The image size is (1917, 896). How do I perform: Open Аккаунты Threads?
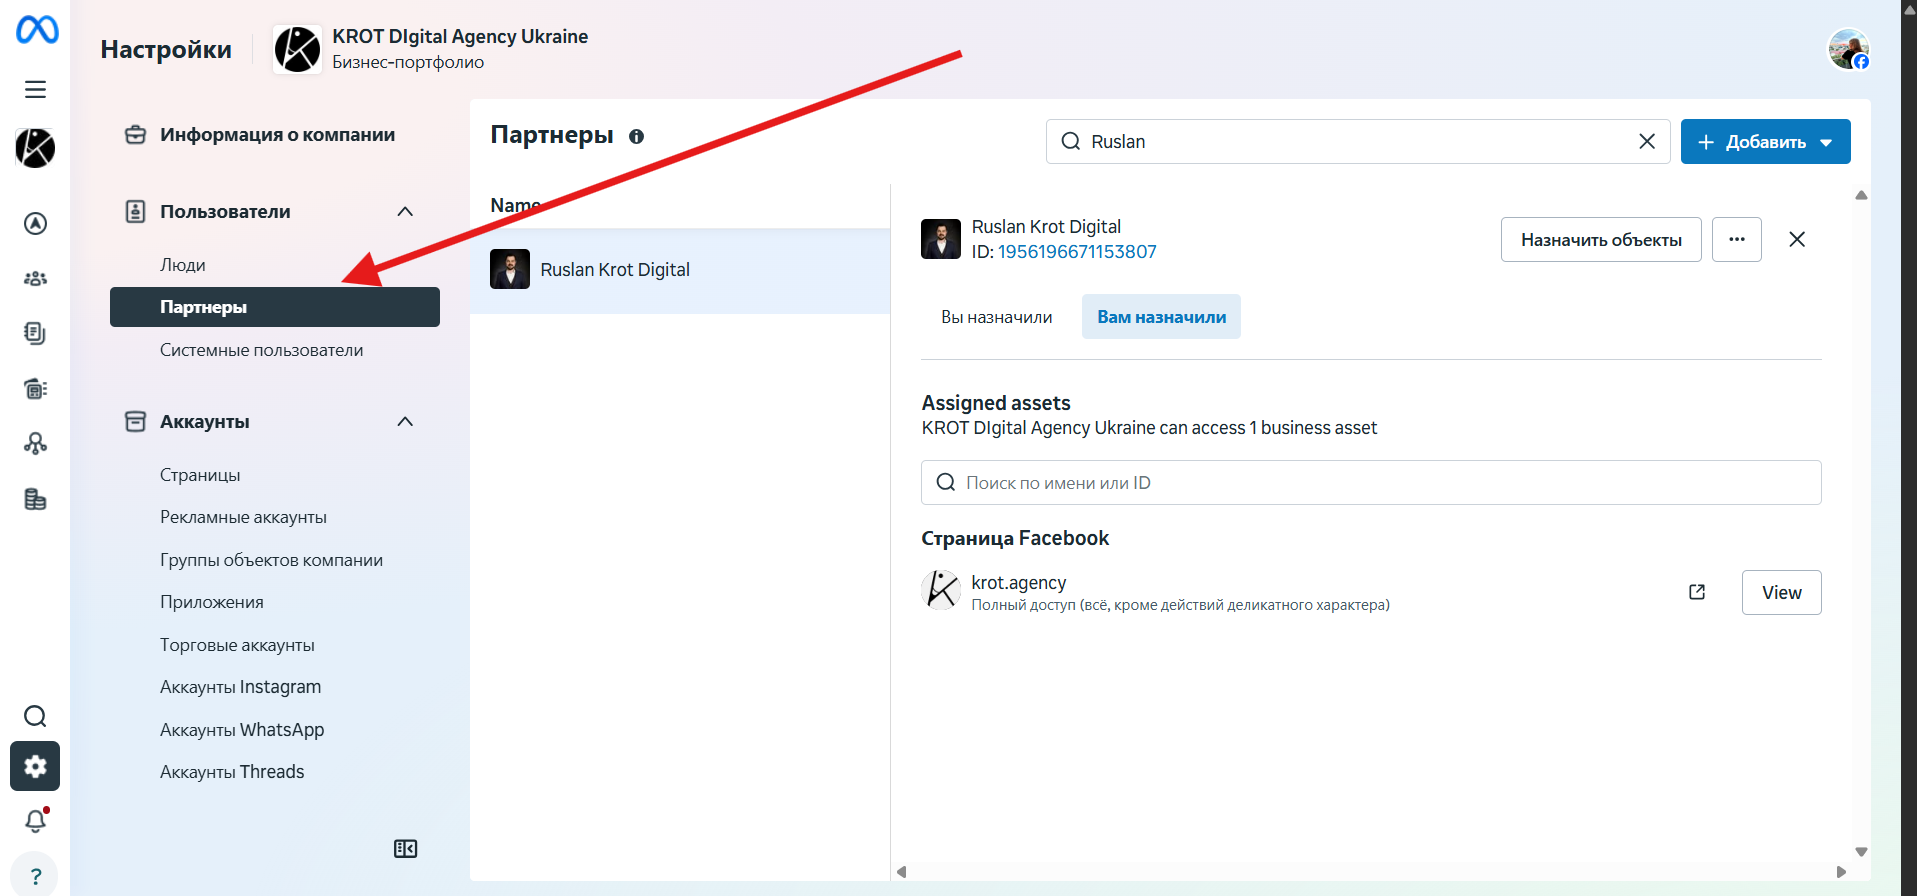pyautogui.click(x=232, y=772)
